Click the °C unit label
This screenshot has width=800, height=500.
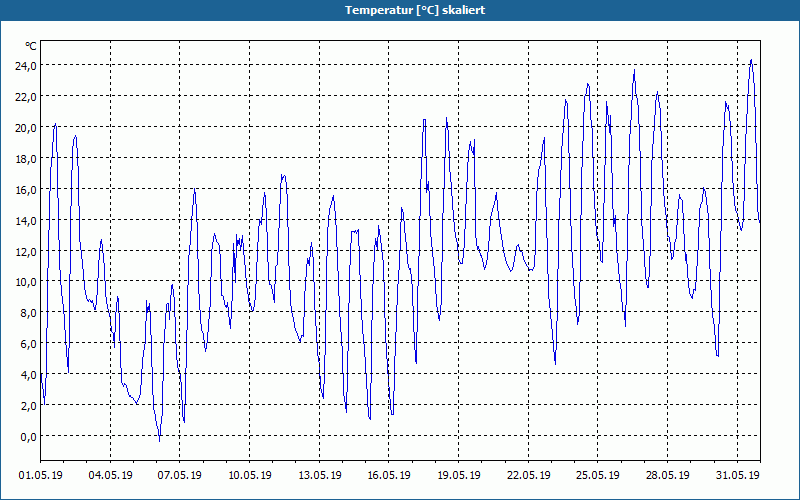click(x=31, y=46)
